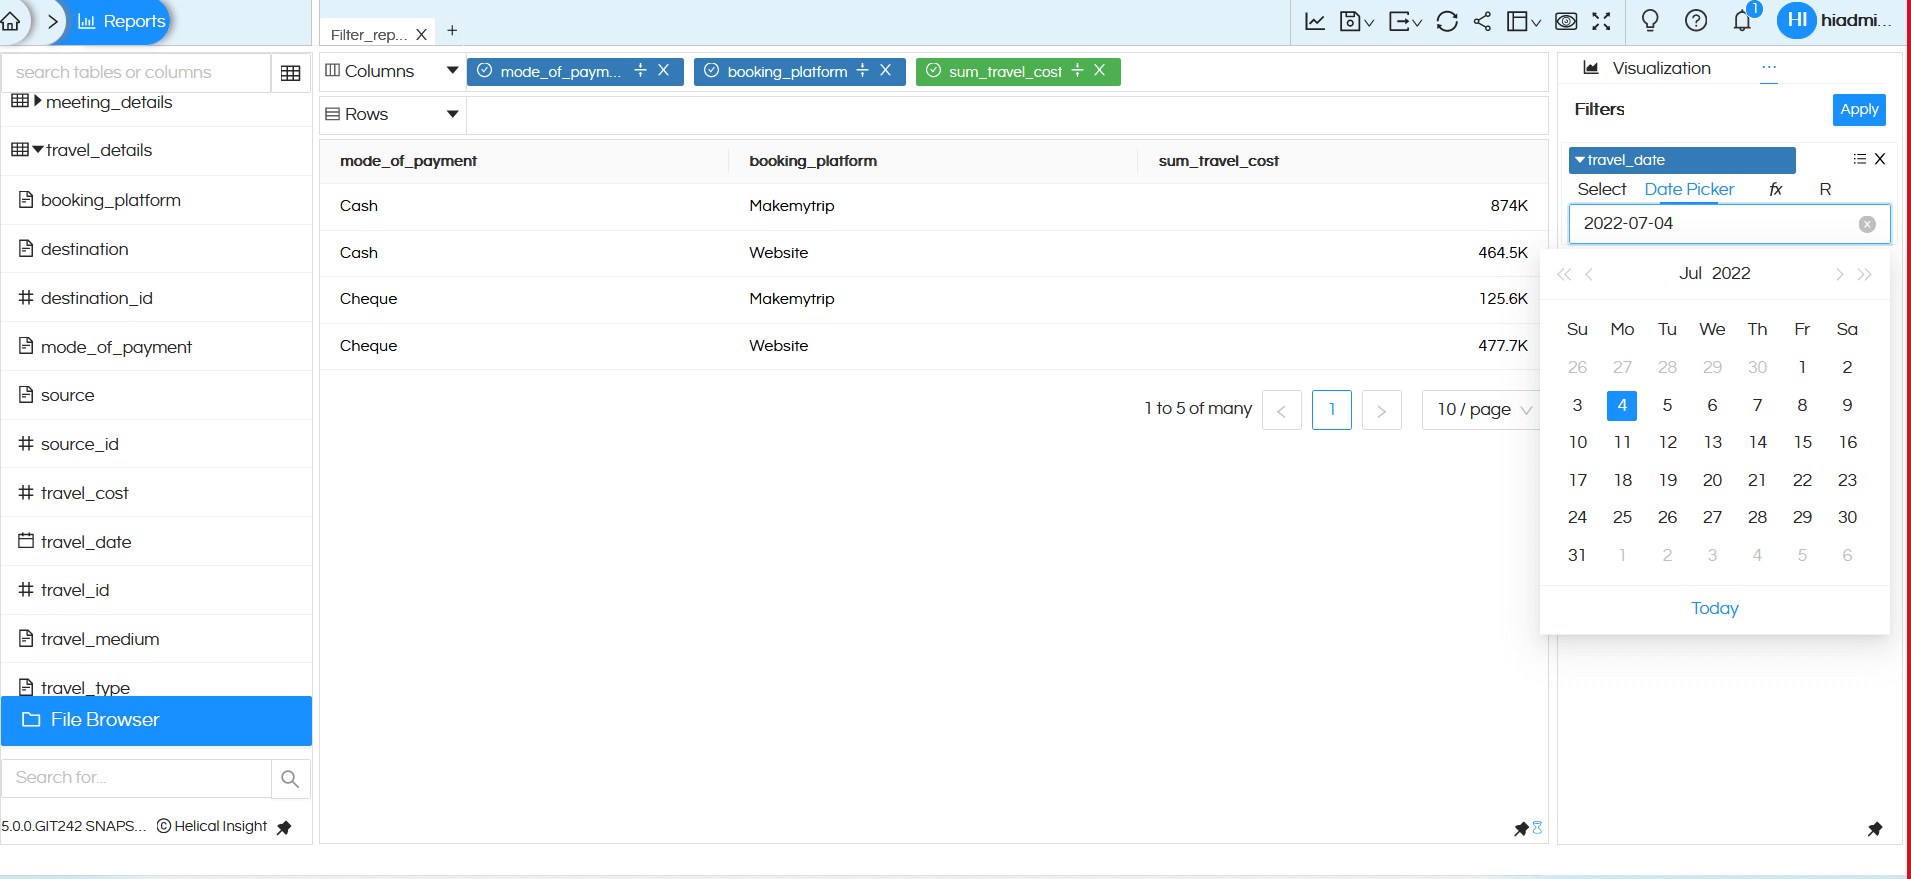The width and height of the screenshot is (1911, 879).
Task: Click the preview eye icon in toolbar
Action: [1566, 21]
